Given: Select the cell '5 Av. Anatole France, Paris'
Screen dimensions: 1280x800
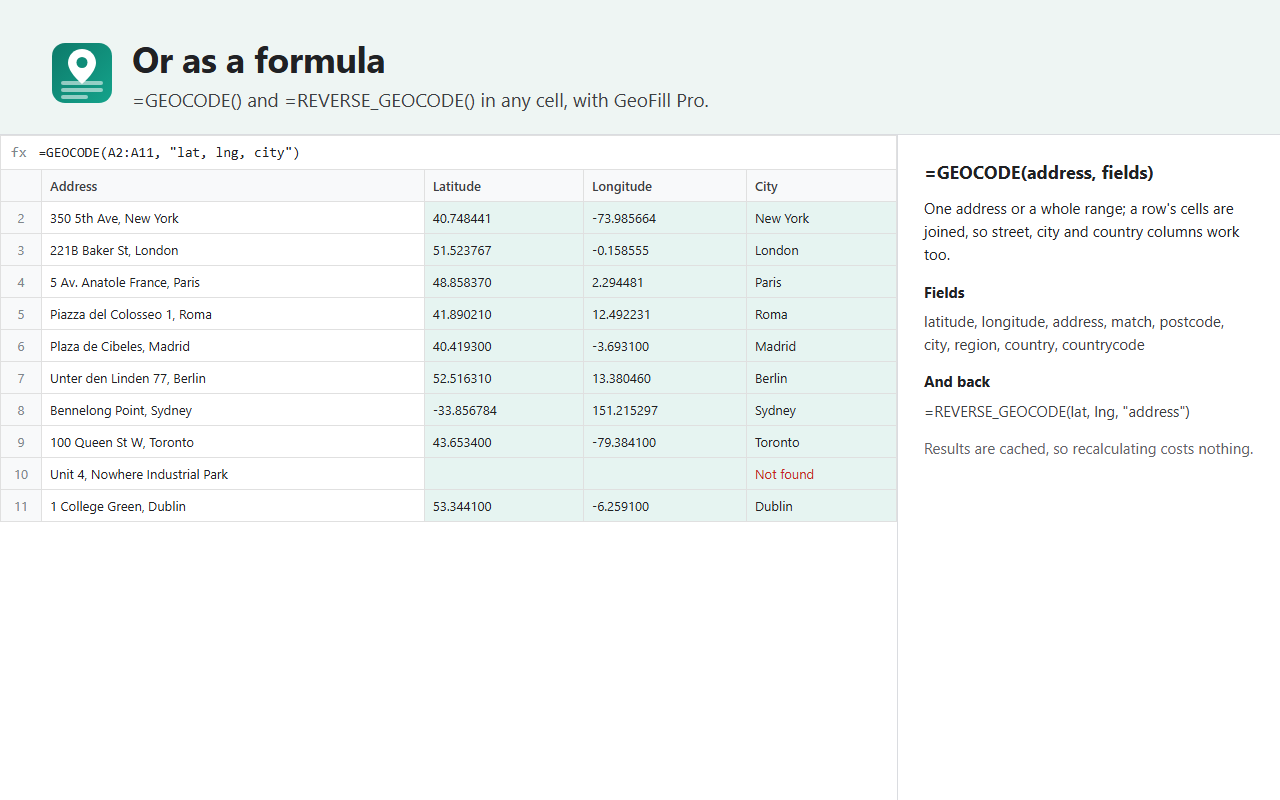Looking at the screenshot, I should pyautogui.click(x=233, y=282).
